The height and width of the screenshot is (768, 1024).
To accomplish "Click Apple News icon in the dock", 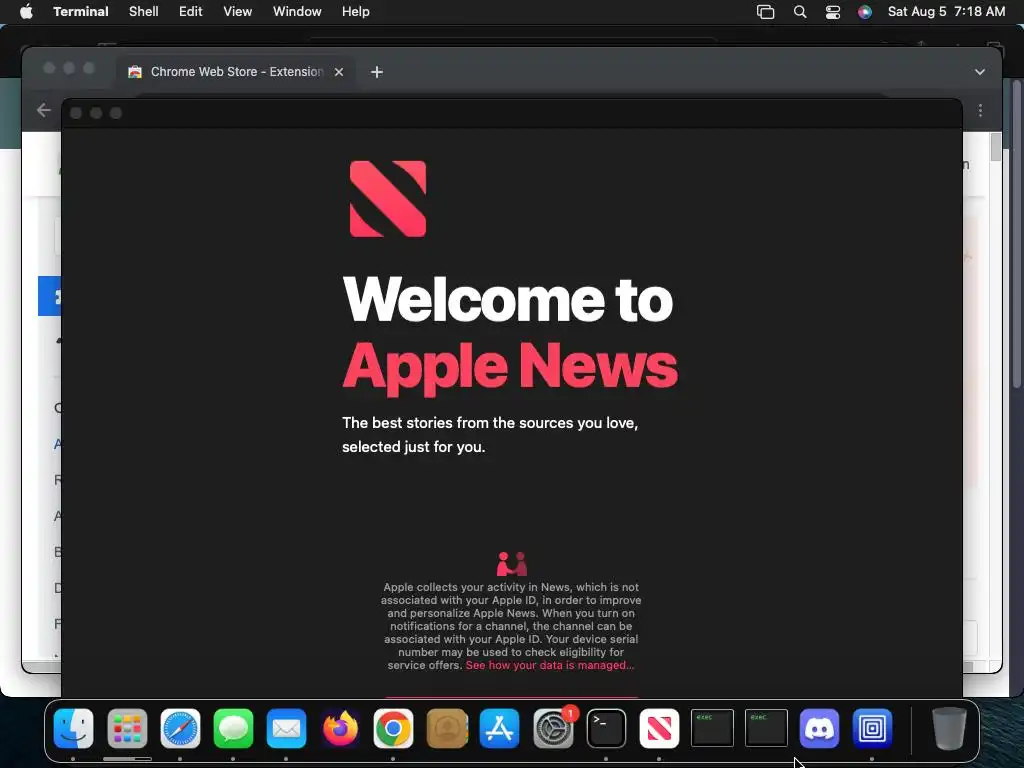I will (659, 728).
